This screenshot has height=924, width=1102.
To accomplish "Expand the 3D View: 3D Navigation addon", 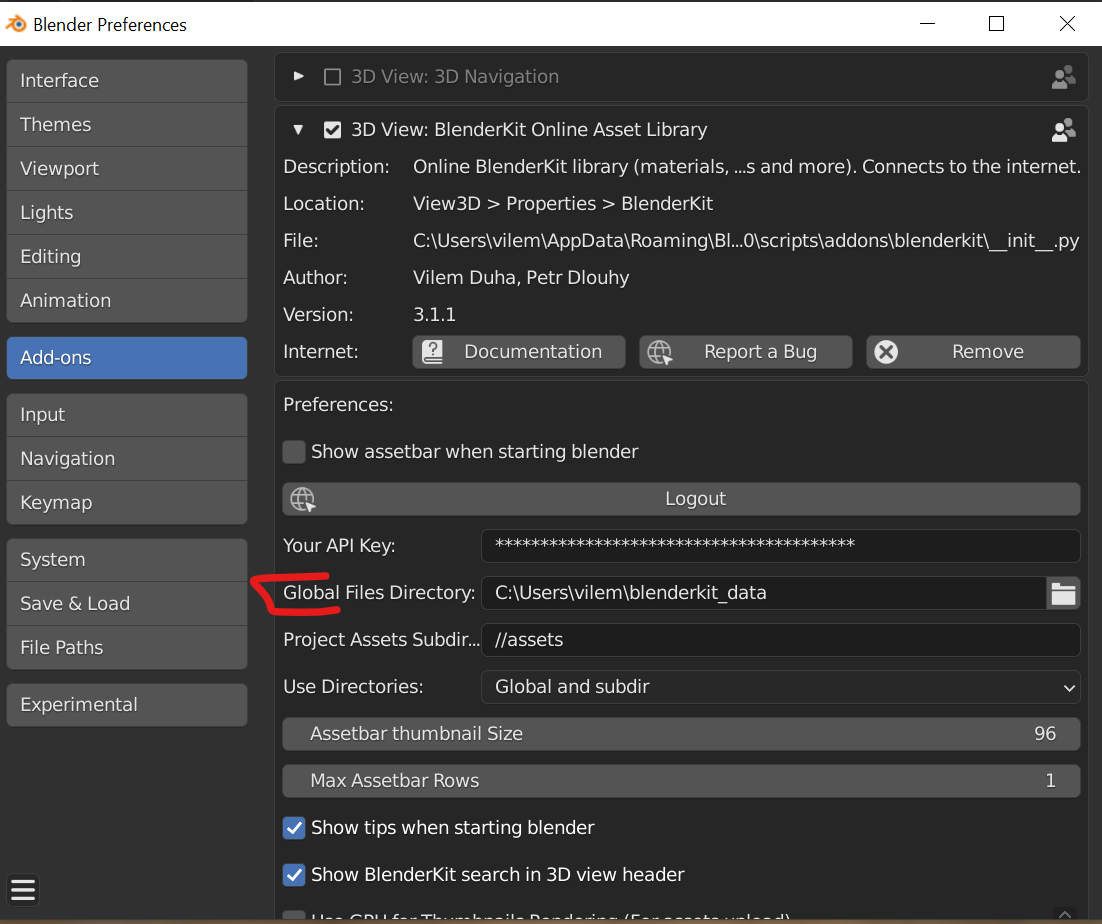I will point(297,76).
